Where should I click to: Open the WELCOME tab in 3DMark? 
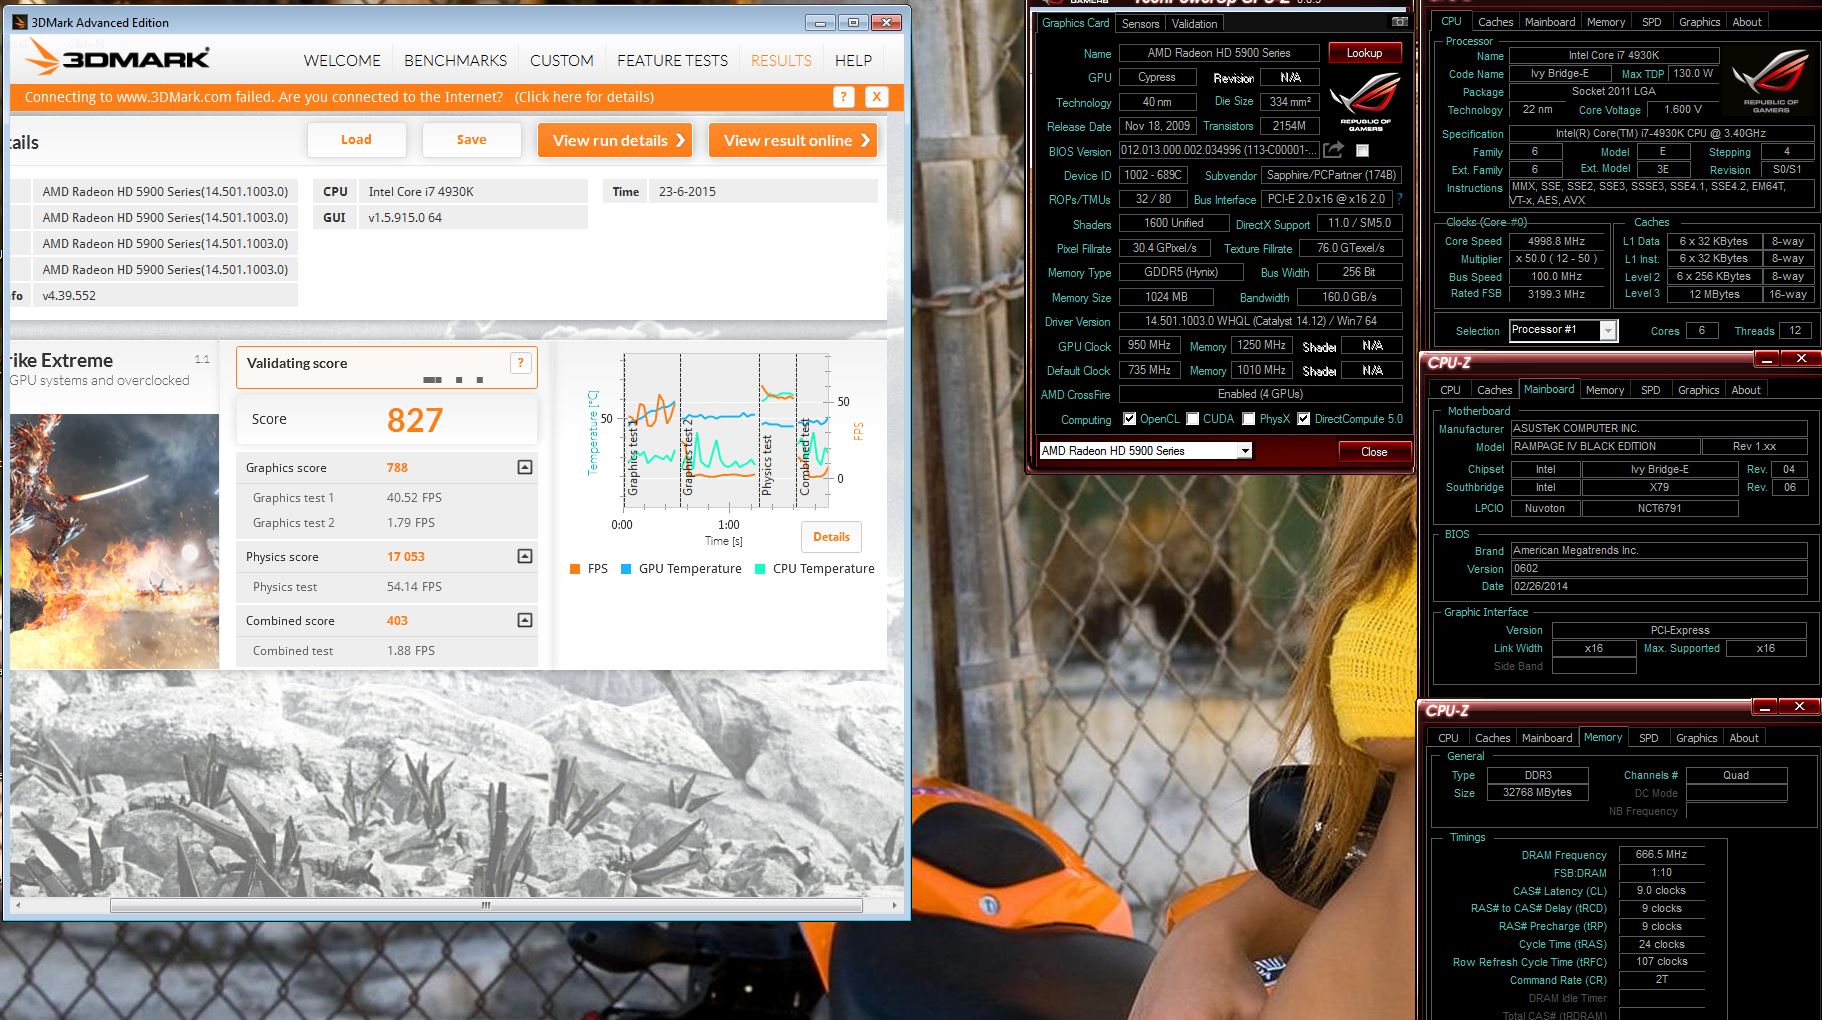[x=342, y=60]
